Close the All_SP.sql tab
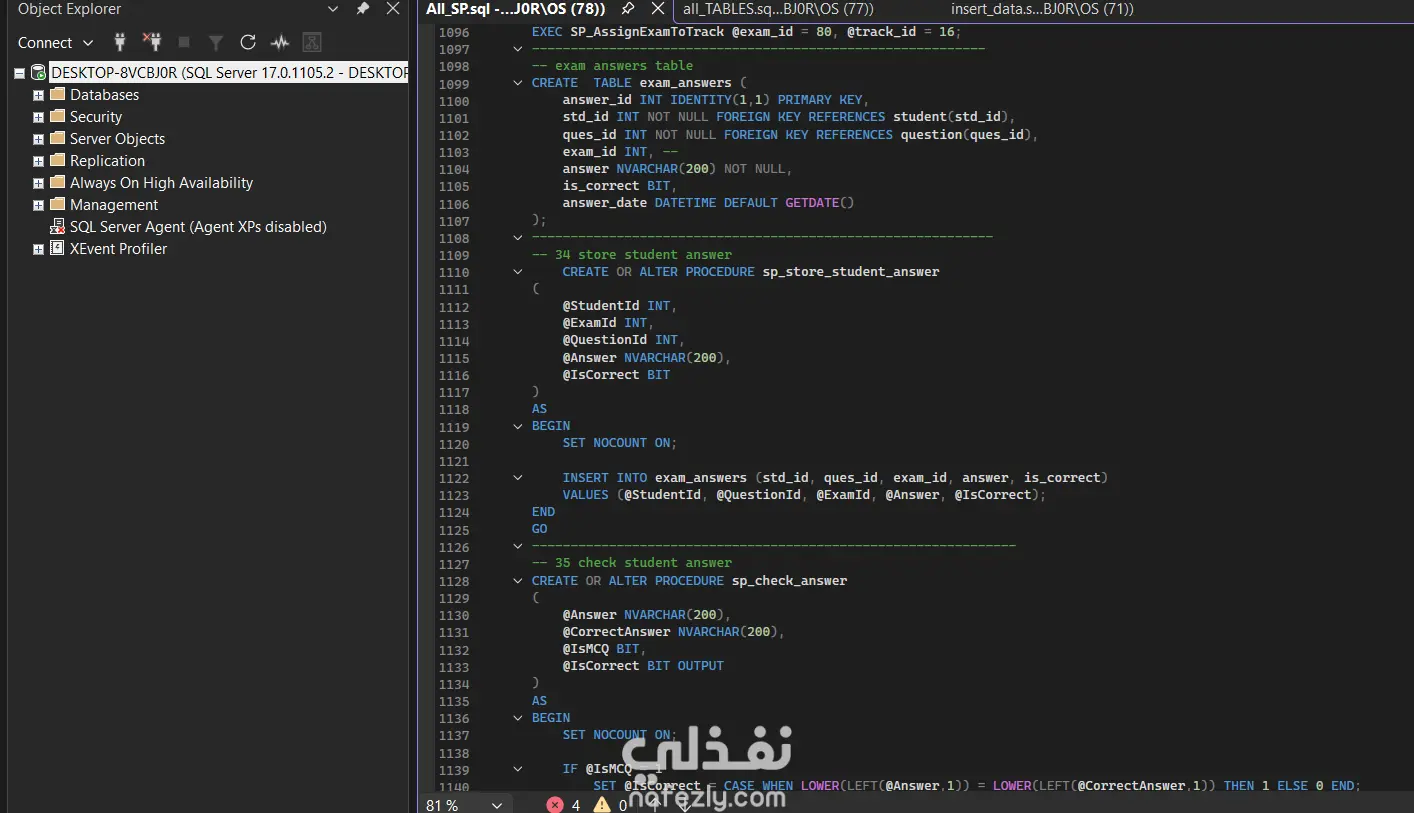 coord(657,9)
